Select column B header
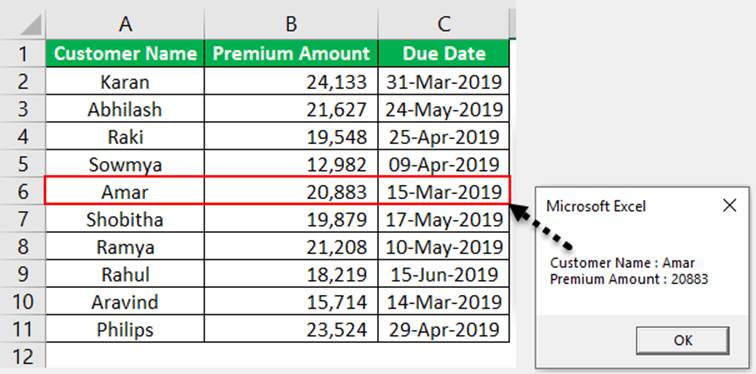This screenshot has height=374, width=756. click(291, 24)
